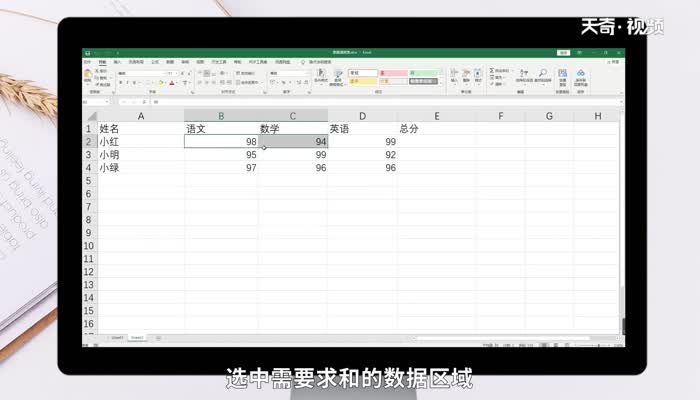The image size is (700, 400).
Task: Open the AutoSum dropdown arrow
Action: [x=512, y=71]
